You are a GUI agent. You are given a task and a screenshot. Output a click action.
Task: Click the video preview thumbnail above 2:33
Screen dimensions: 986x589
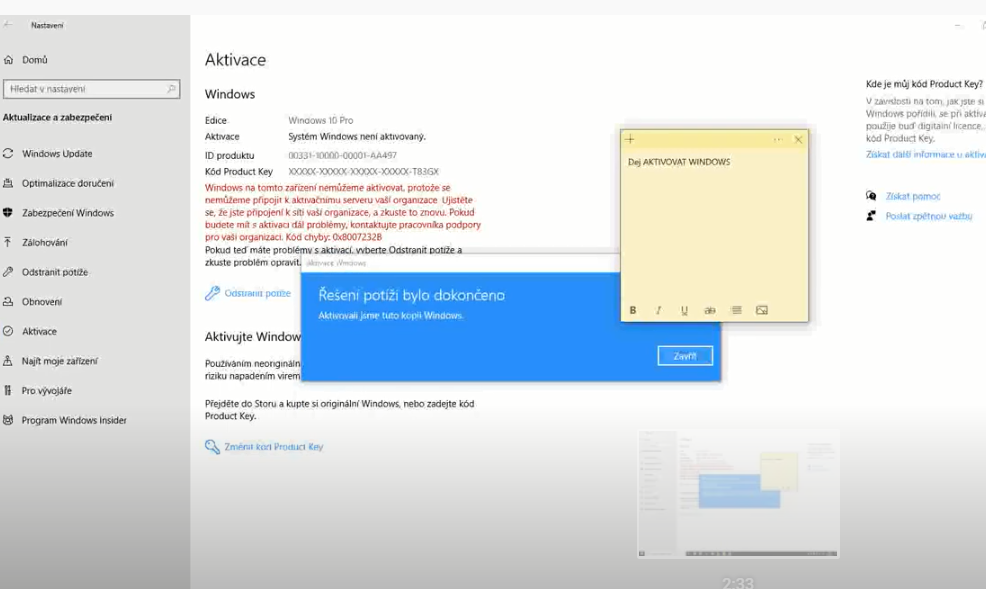coord(738,494)
